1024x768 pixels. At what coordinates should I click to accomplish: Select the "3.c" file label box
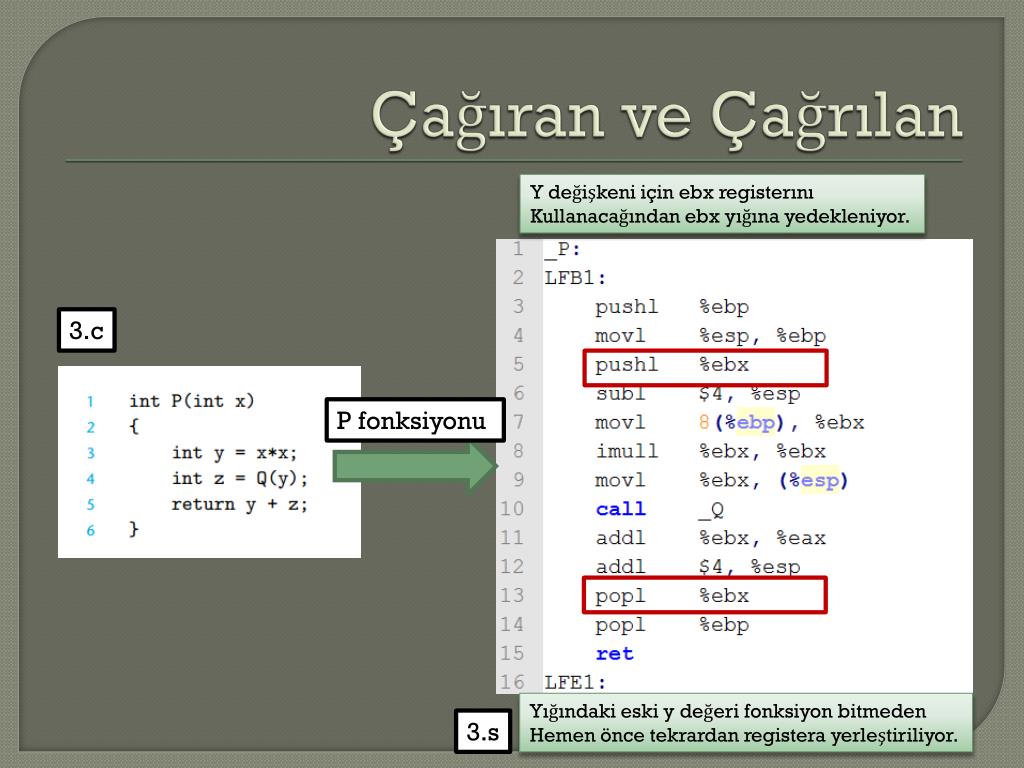[x=87, y=330]
